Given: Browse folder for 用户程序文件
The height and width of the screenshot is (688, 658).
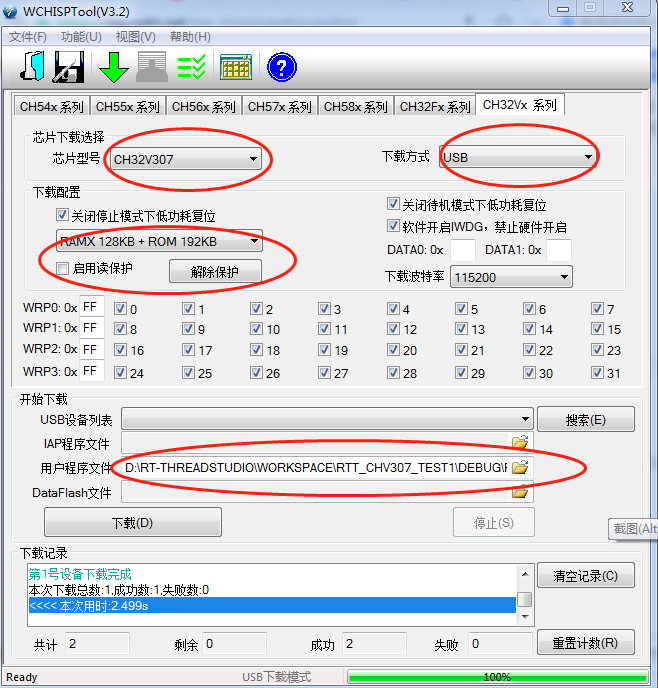Looking at the screenshot, I should [x=520, y=467].
